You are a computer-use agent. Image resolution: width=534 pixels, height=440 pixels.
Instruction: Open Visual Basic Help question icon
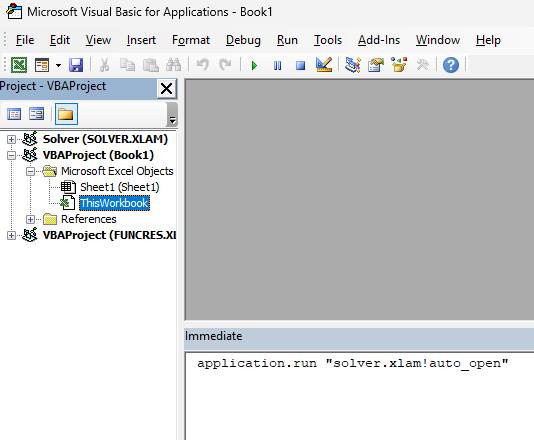point(451,65)
